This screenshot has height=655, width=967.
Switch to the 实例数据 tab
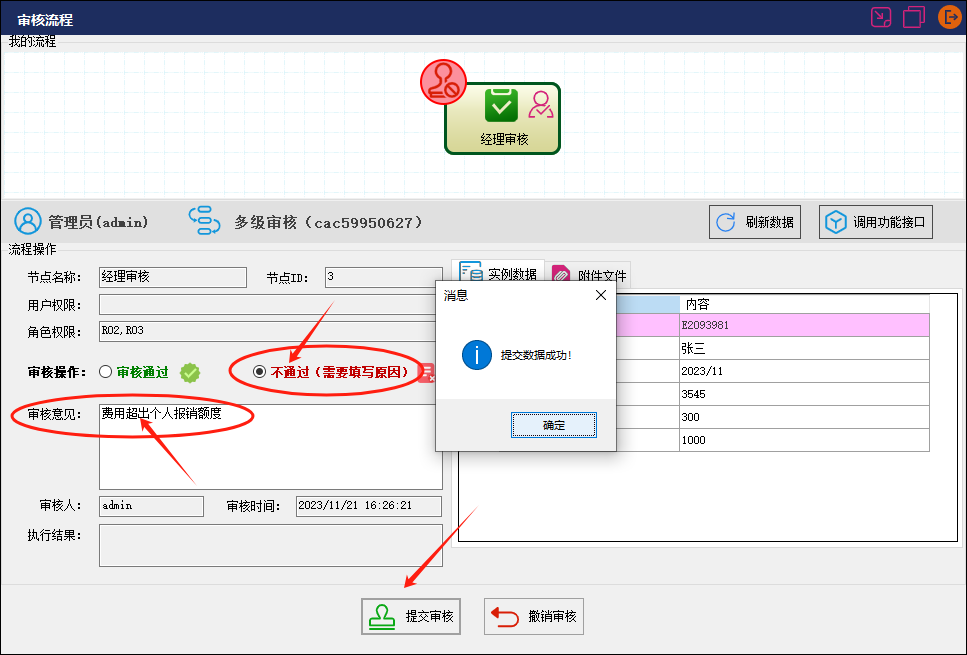(498, 274)
